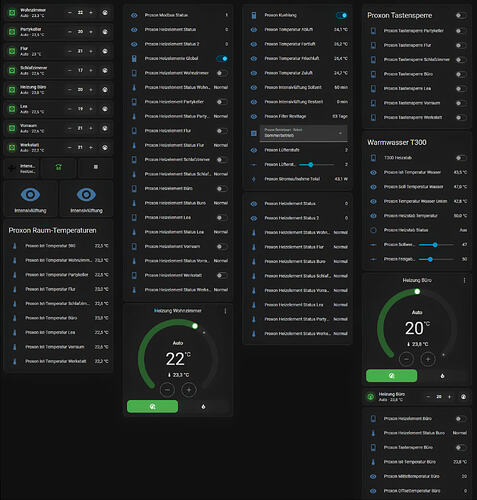Open the Sommerbetrieb operating mode dropdown
477x500 pixels.
click(303, 133)
